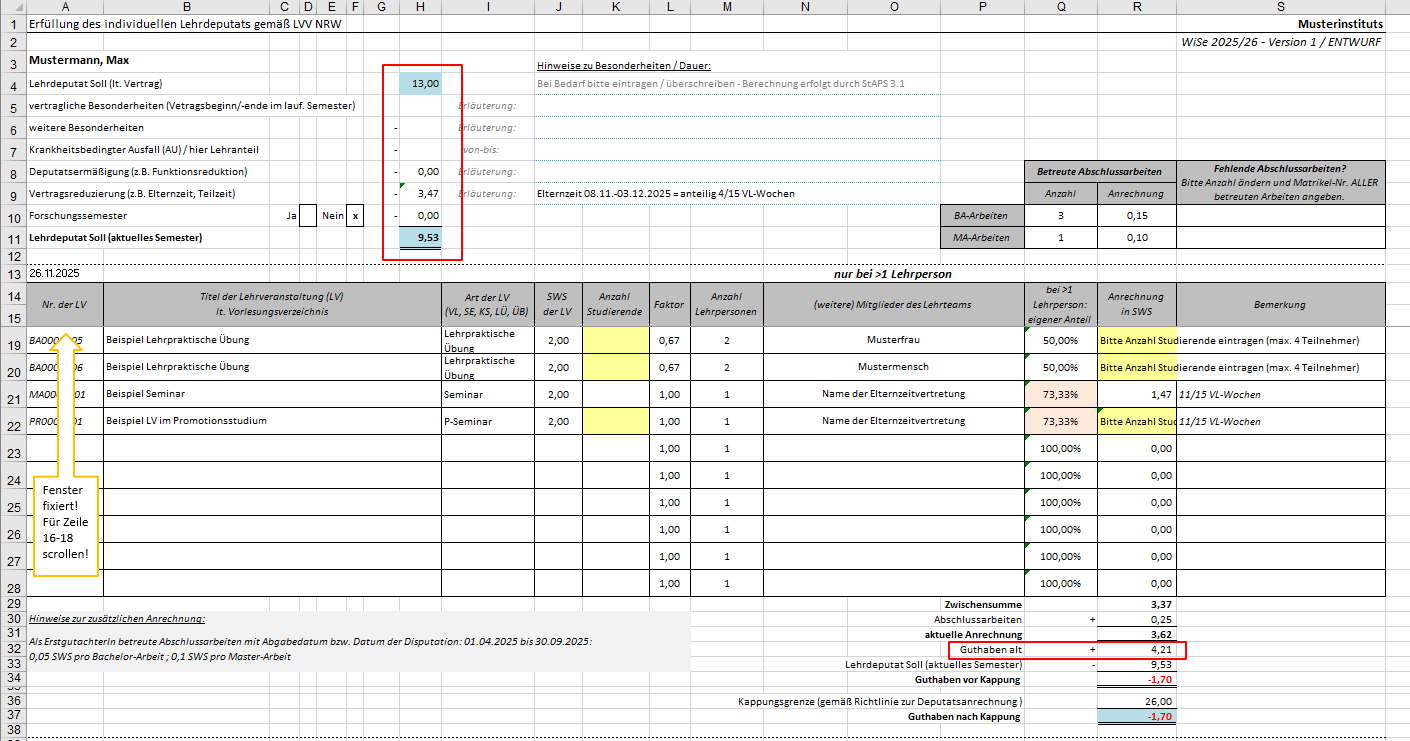Select column R header
This screenshot has width=1410, height=741.
point(1136,7)
